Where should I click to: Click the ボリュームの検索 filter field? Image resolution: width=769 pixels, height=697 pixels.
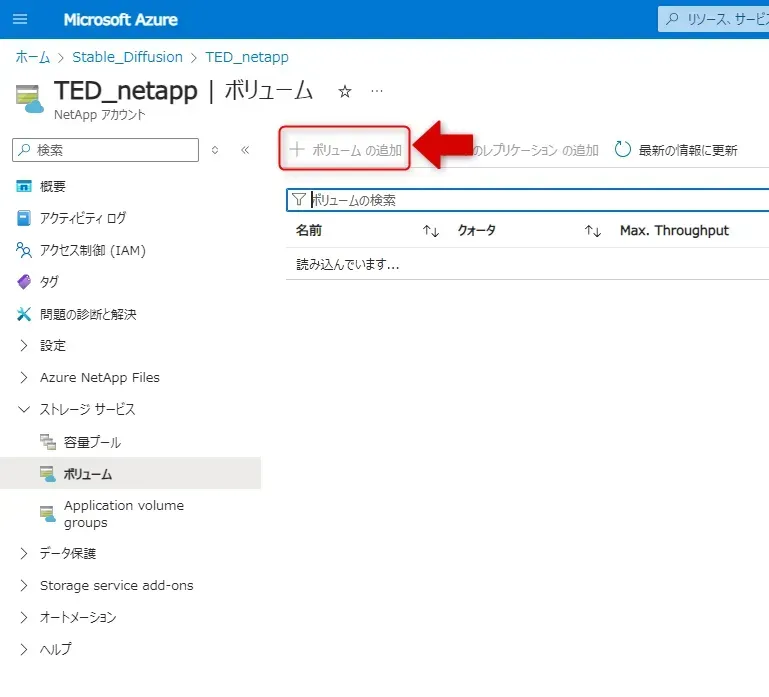pyautogui.click(x=530, y=200)
